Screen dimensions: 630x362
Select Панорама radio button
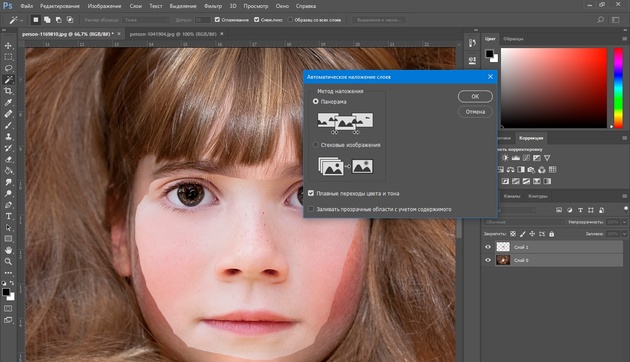click(315, 102)
